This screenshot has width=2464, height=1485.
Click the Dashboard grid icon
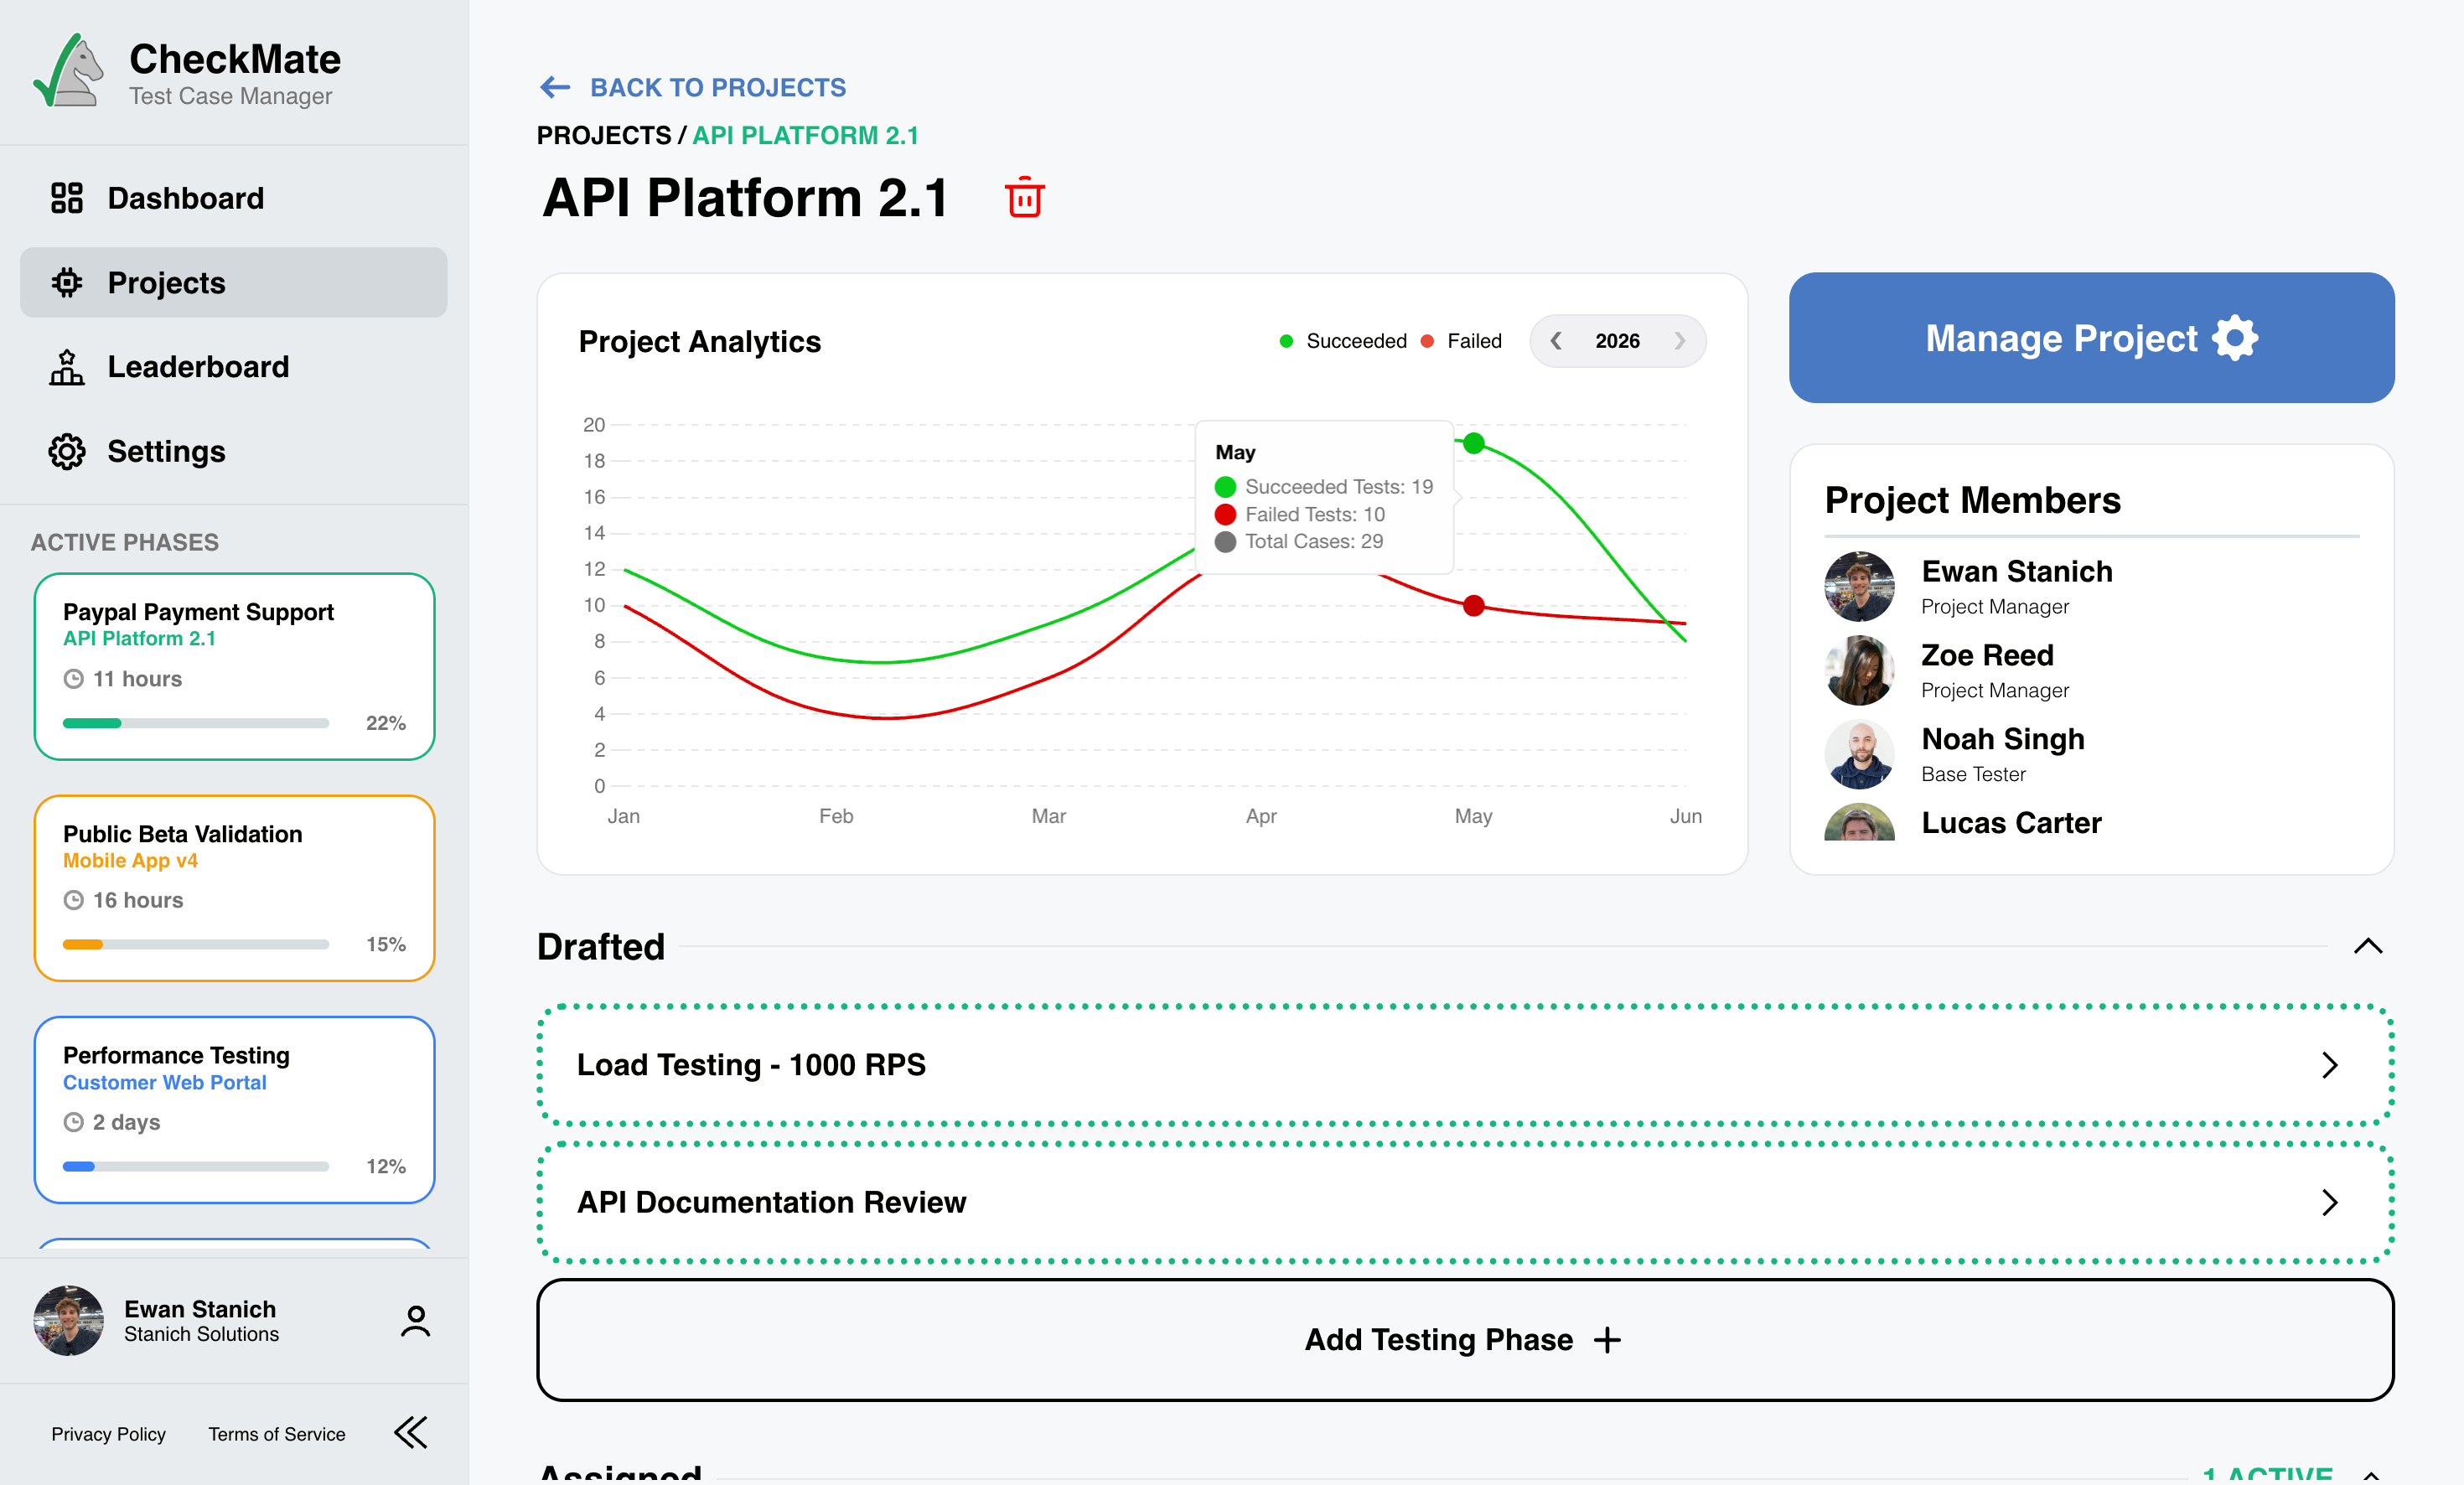click(x=67, y=198)
